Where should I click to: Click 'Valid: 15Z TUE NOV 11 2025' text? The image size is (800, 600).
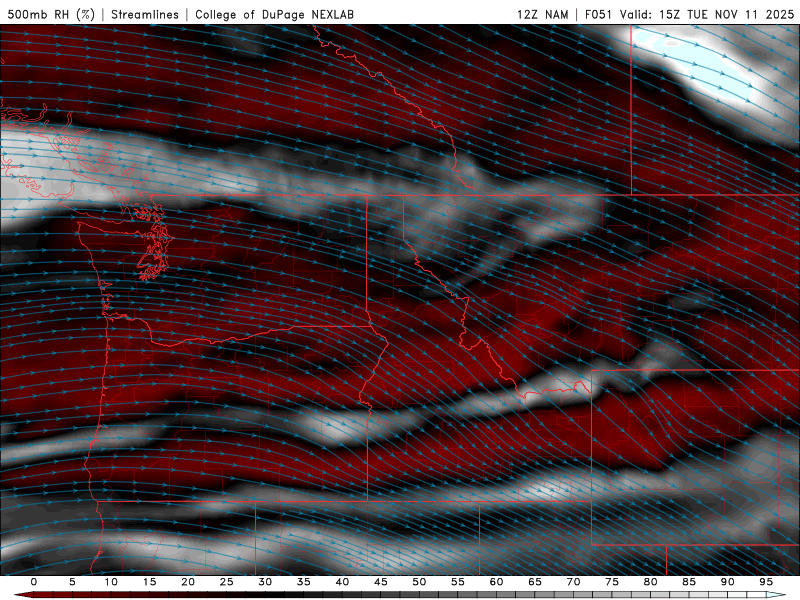click(707, 14)
